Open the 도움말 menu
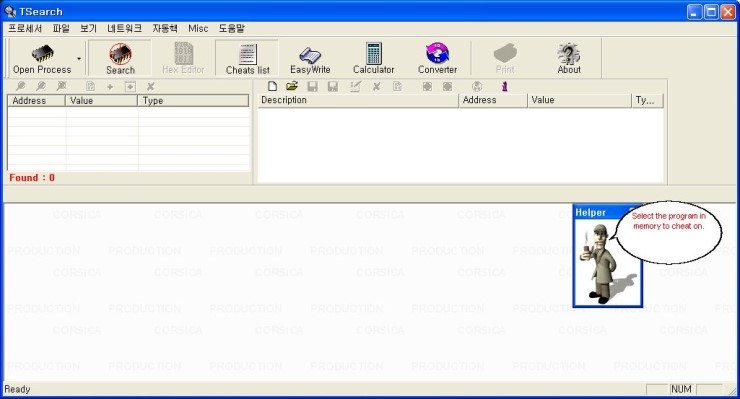740x399 pixels. [231, 28]
